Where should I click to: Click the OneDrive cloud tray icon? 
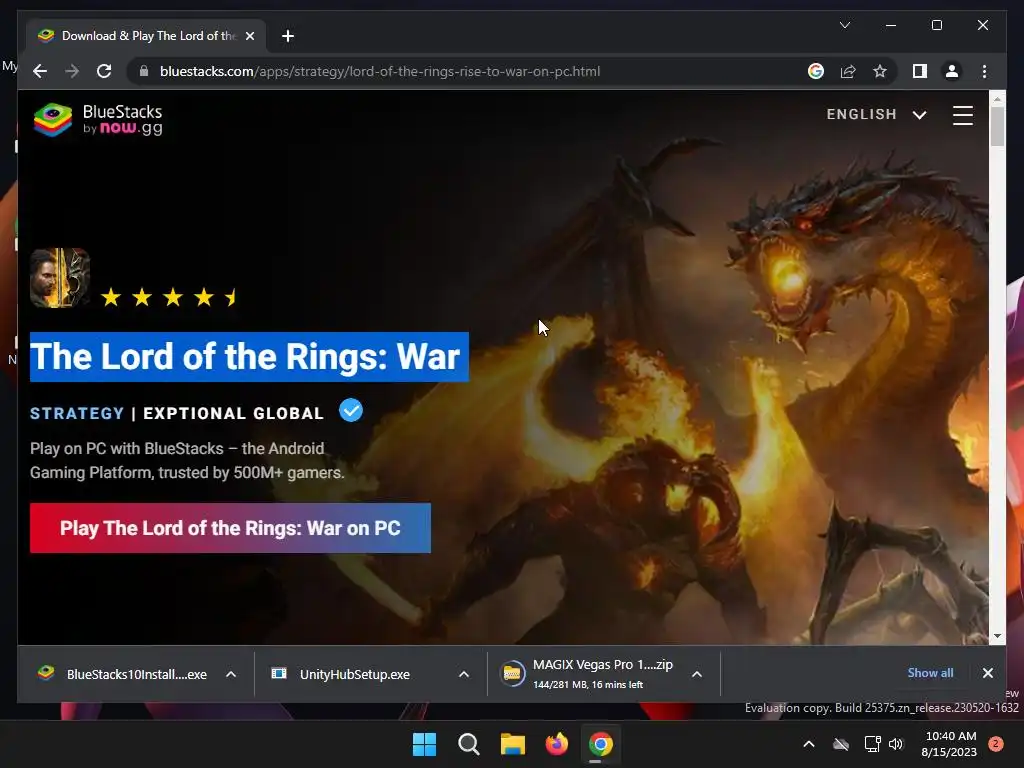point(841,744)
